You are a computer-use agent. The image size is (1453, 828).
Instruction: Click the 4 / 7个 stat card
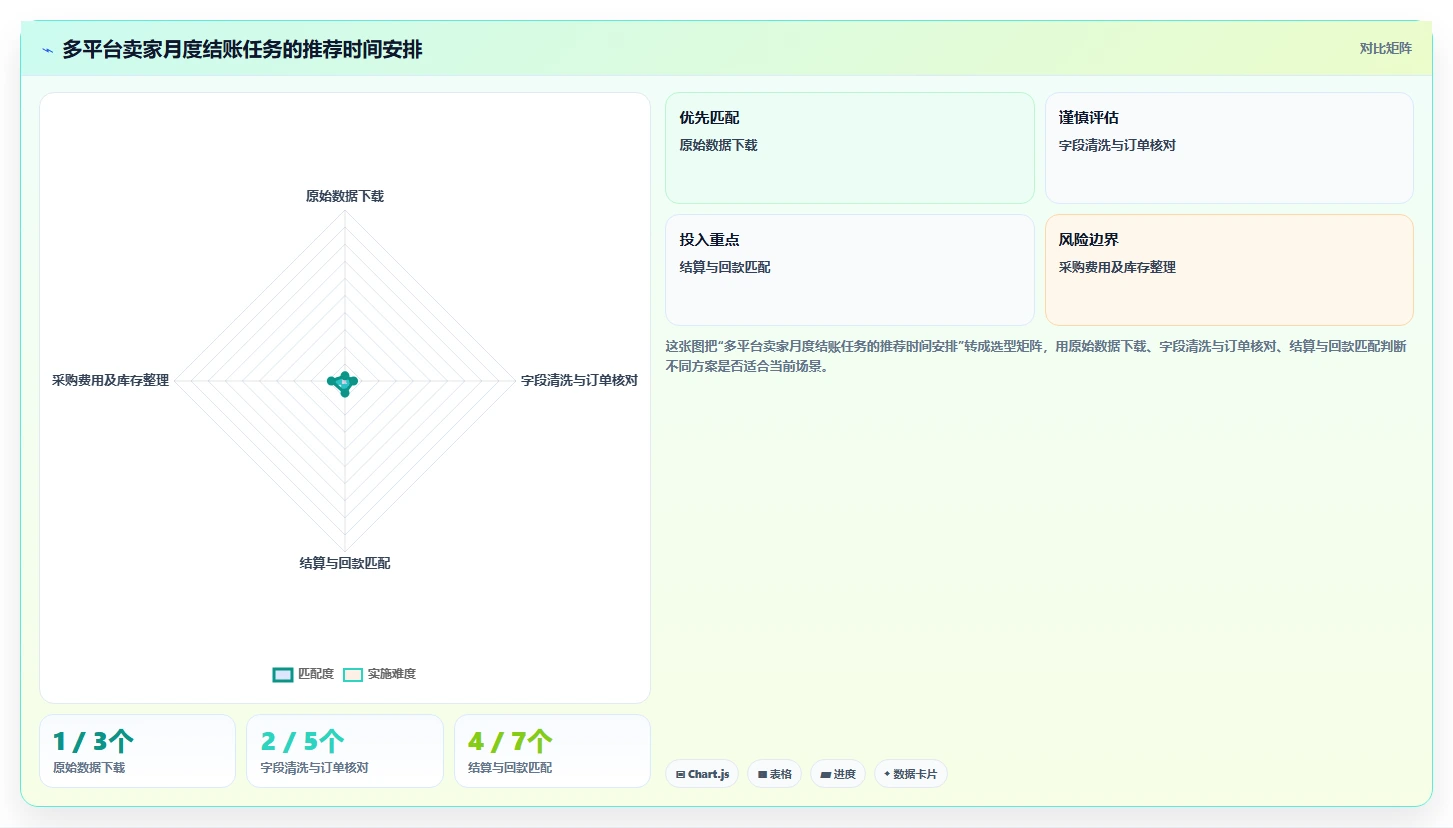tap(552, 751)
